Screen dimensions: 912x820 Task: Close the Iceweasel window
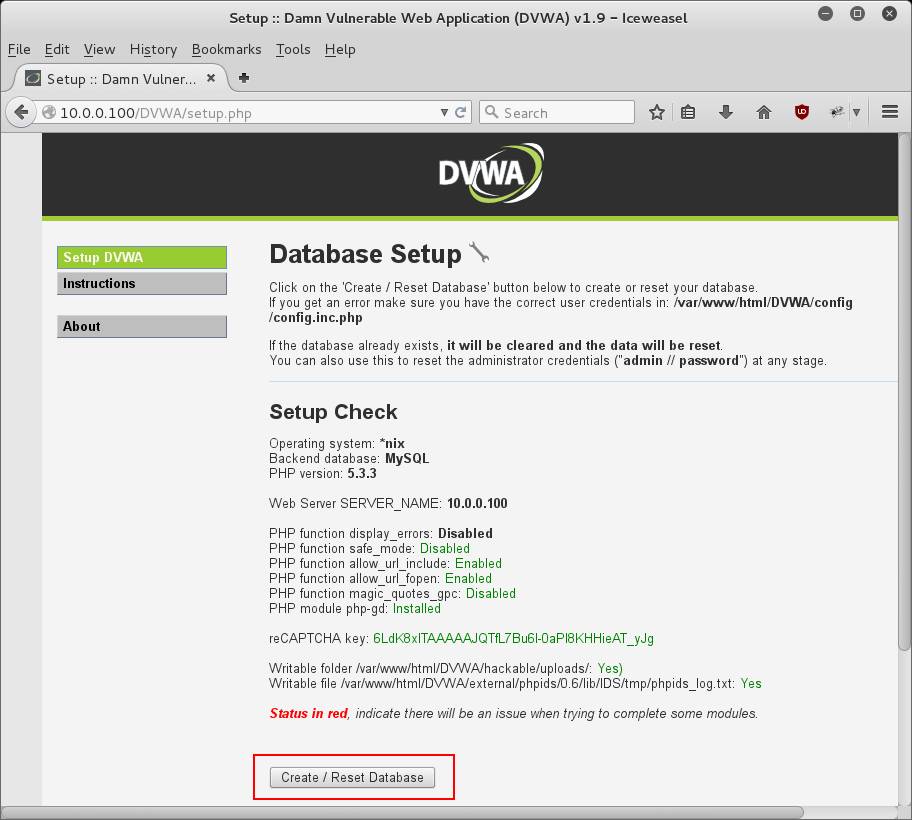pyautogui.click(x=889, y=13)
